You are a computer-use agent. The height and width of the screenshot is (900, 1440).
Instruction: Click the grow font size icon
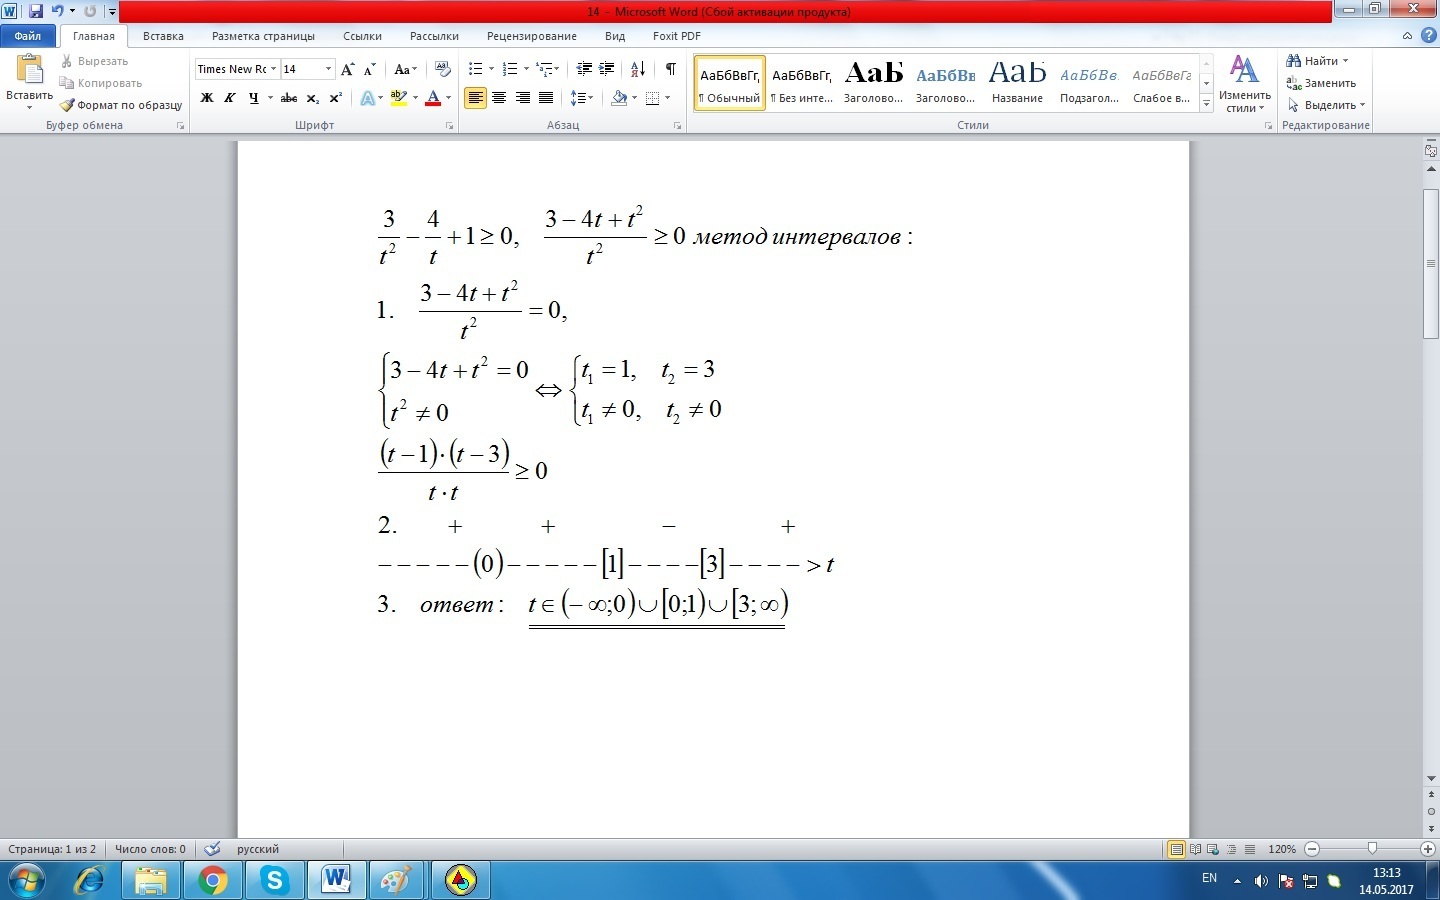[x=347, y=69]
